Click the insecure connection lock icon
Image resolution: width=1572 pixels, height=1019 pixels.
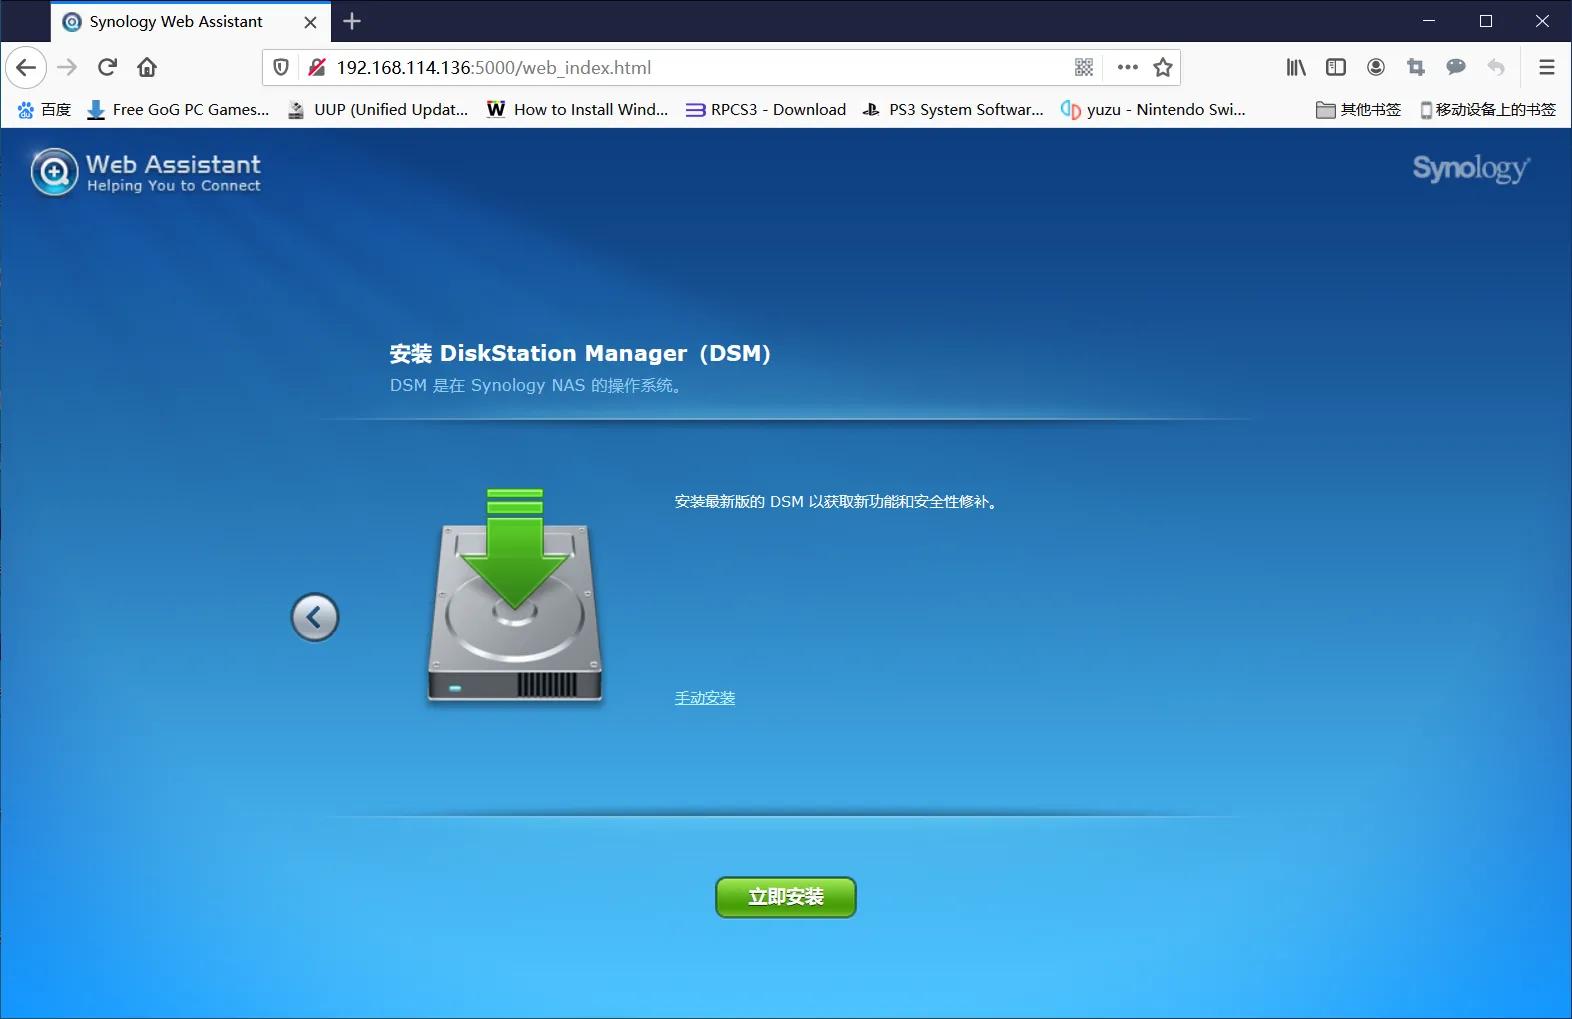pos(317,67)
